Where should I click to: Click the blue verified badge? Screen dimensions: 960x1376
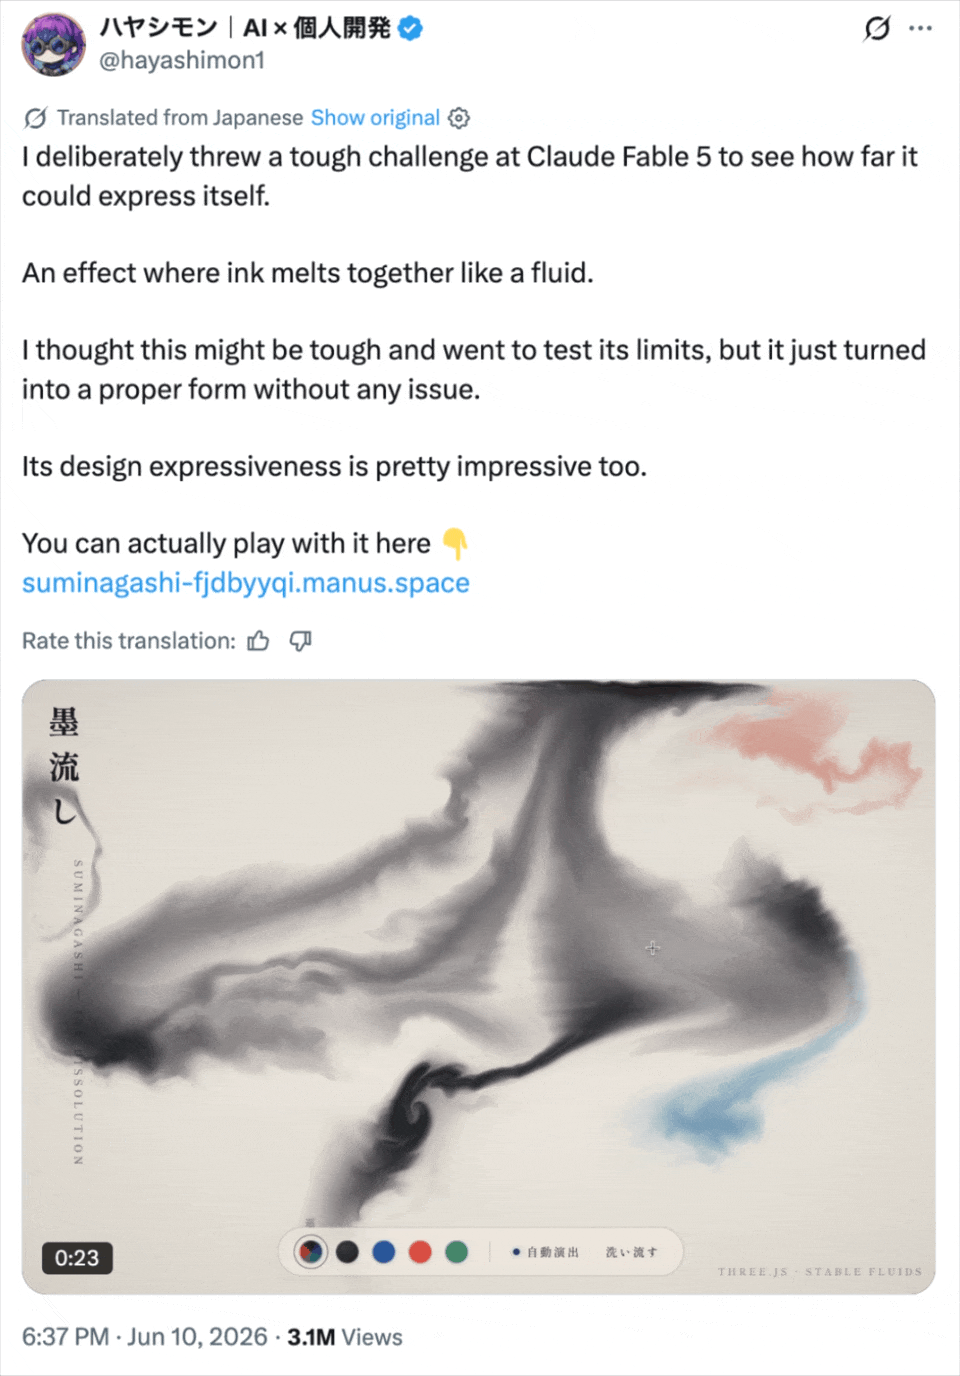[410, 28]
